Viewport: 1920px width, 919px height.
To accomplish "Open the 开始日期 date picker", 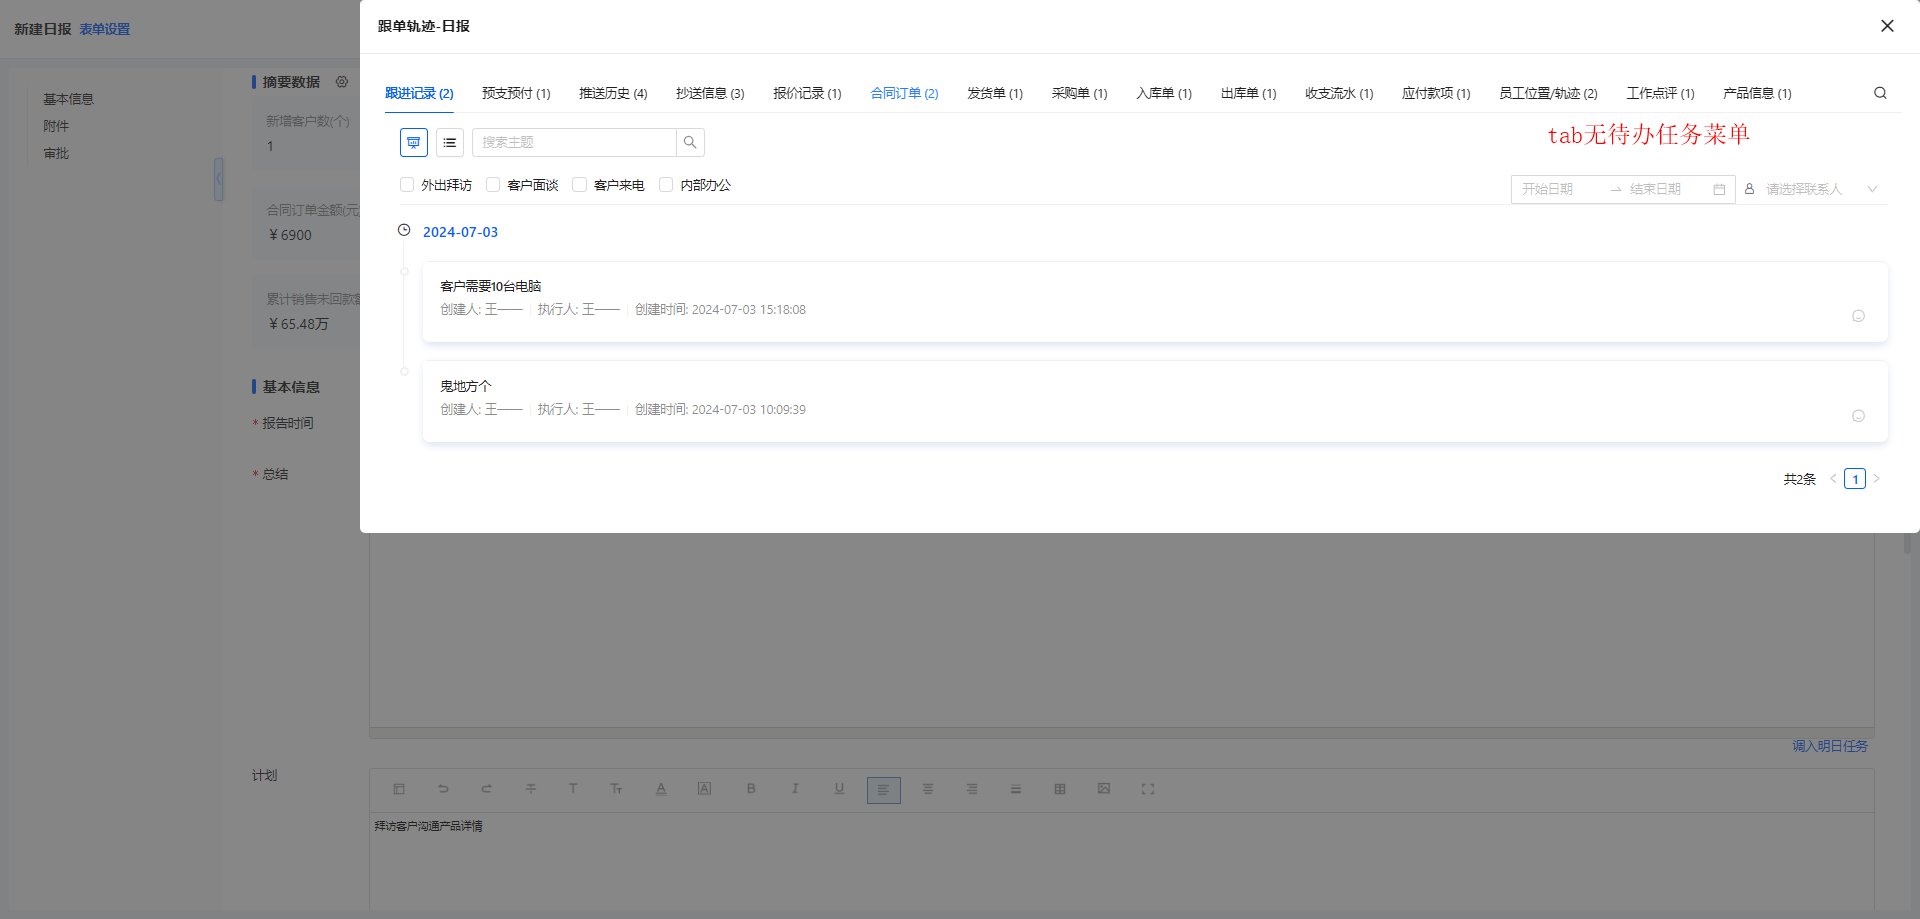I will point(1560,189).
